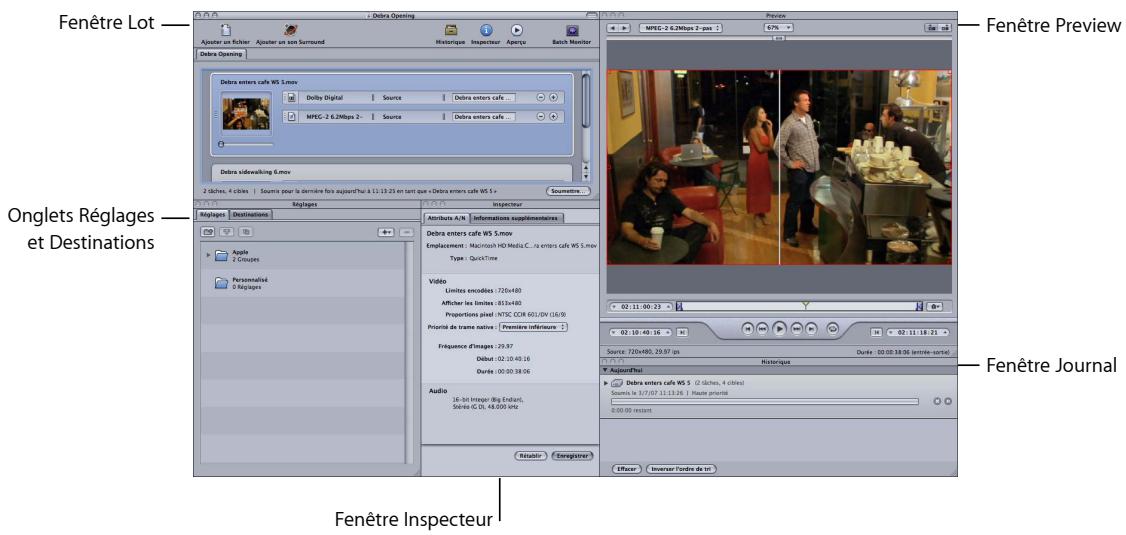Remove the MPEG-2 6.2Mbps target with minus button
The width and height of the screenshot is (1126, 535).
541,116
